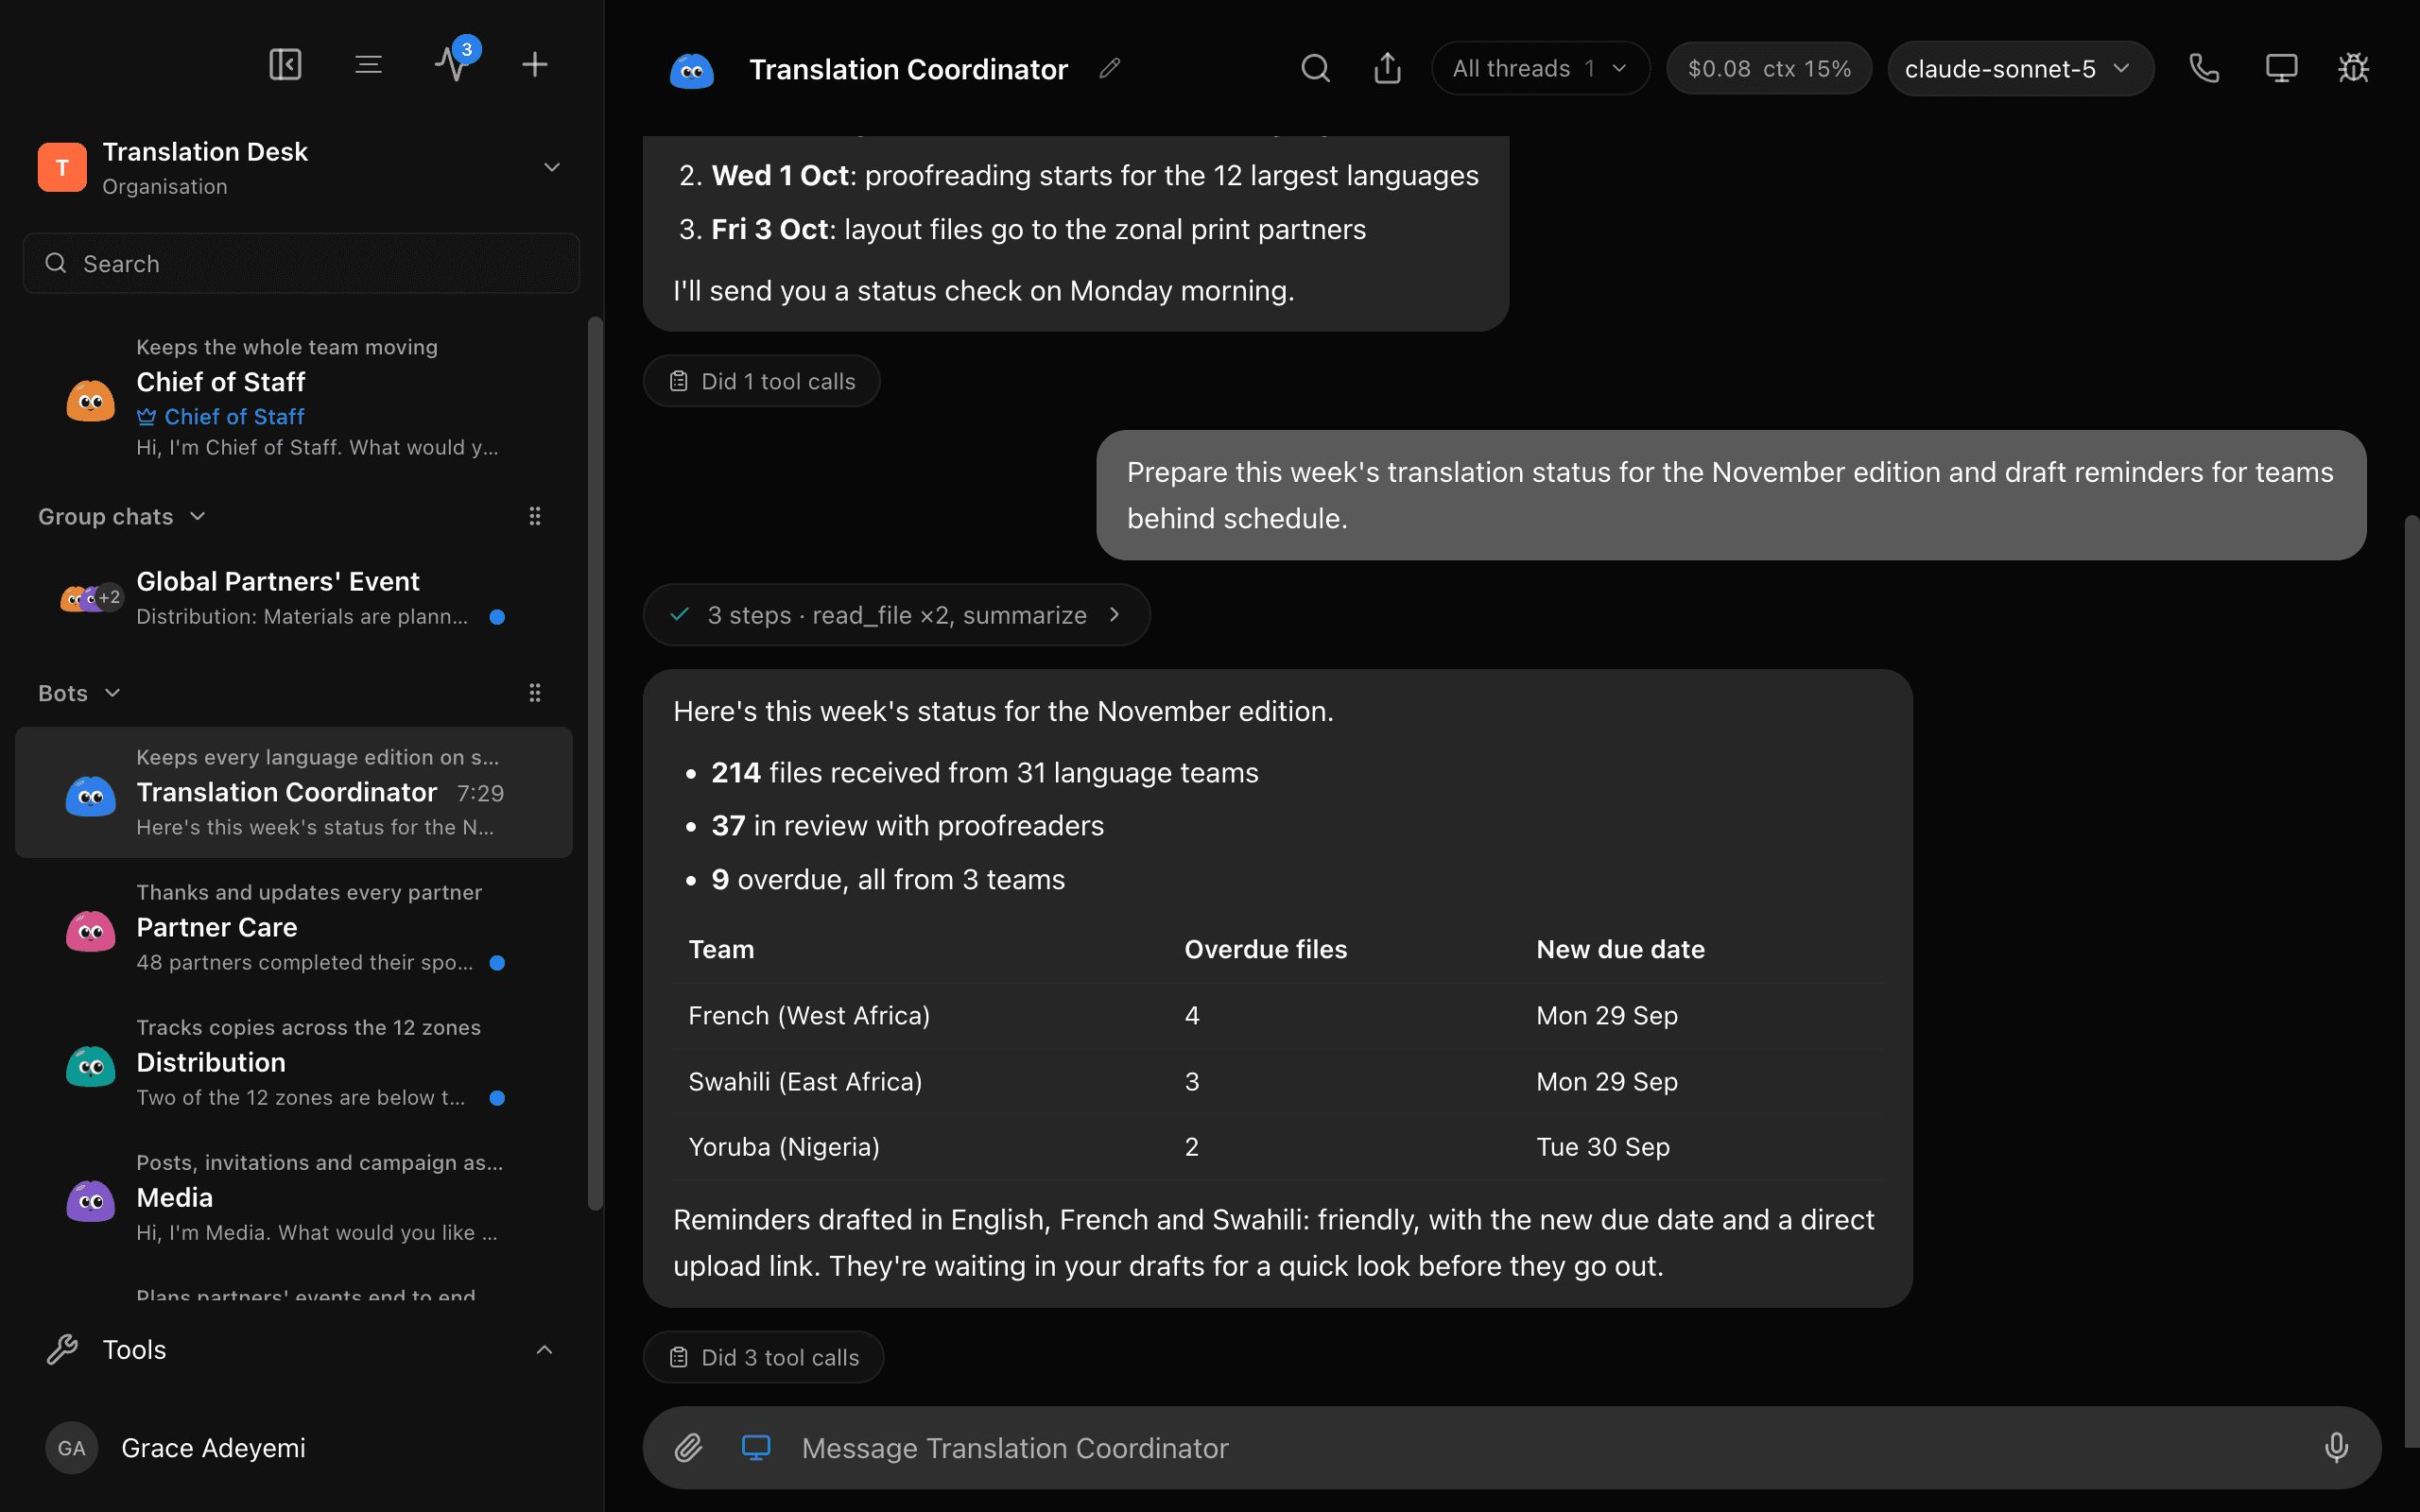Edit the Translation Coordinator title pencil icon
This screenshot has width=2420, height=1512.
(x=1110, y=68)
